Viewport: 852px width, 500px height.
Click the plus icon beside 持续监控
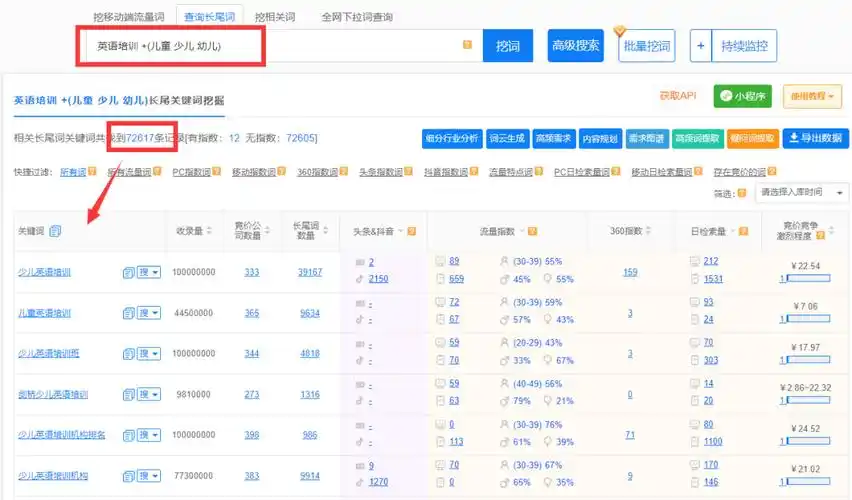[700, 46]
